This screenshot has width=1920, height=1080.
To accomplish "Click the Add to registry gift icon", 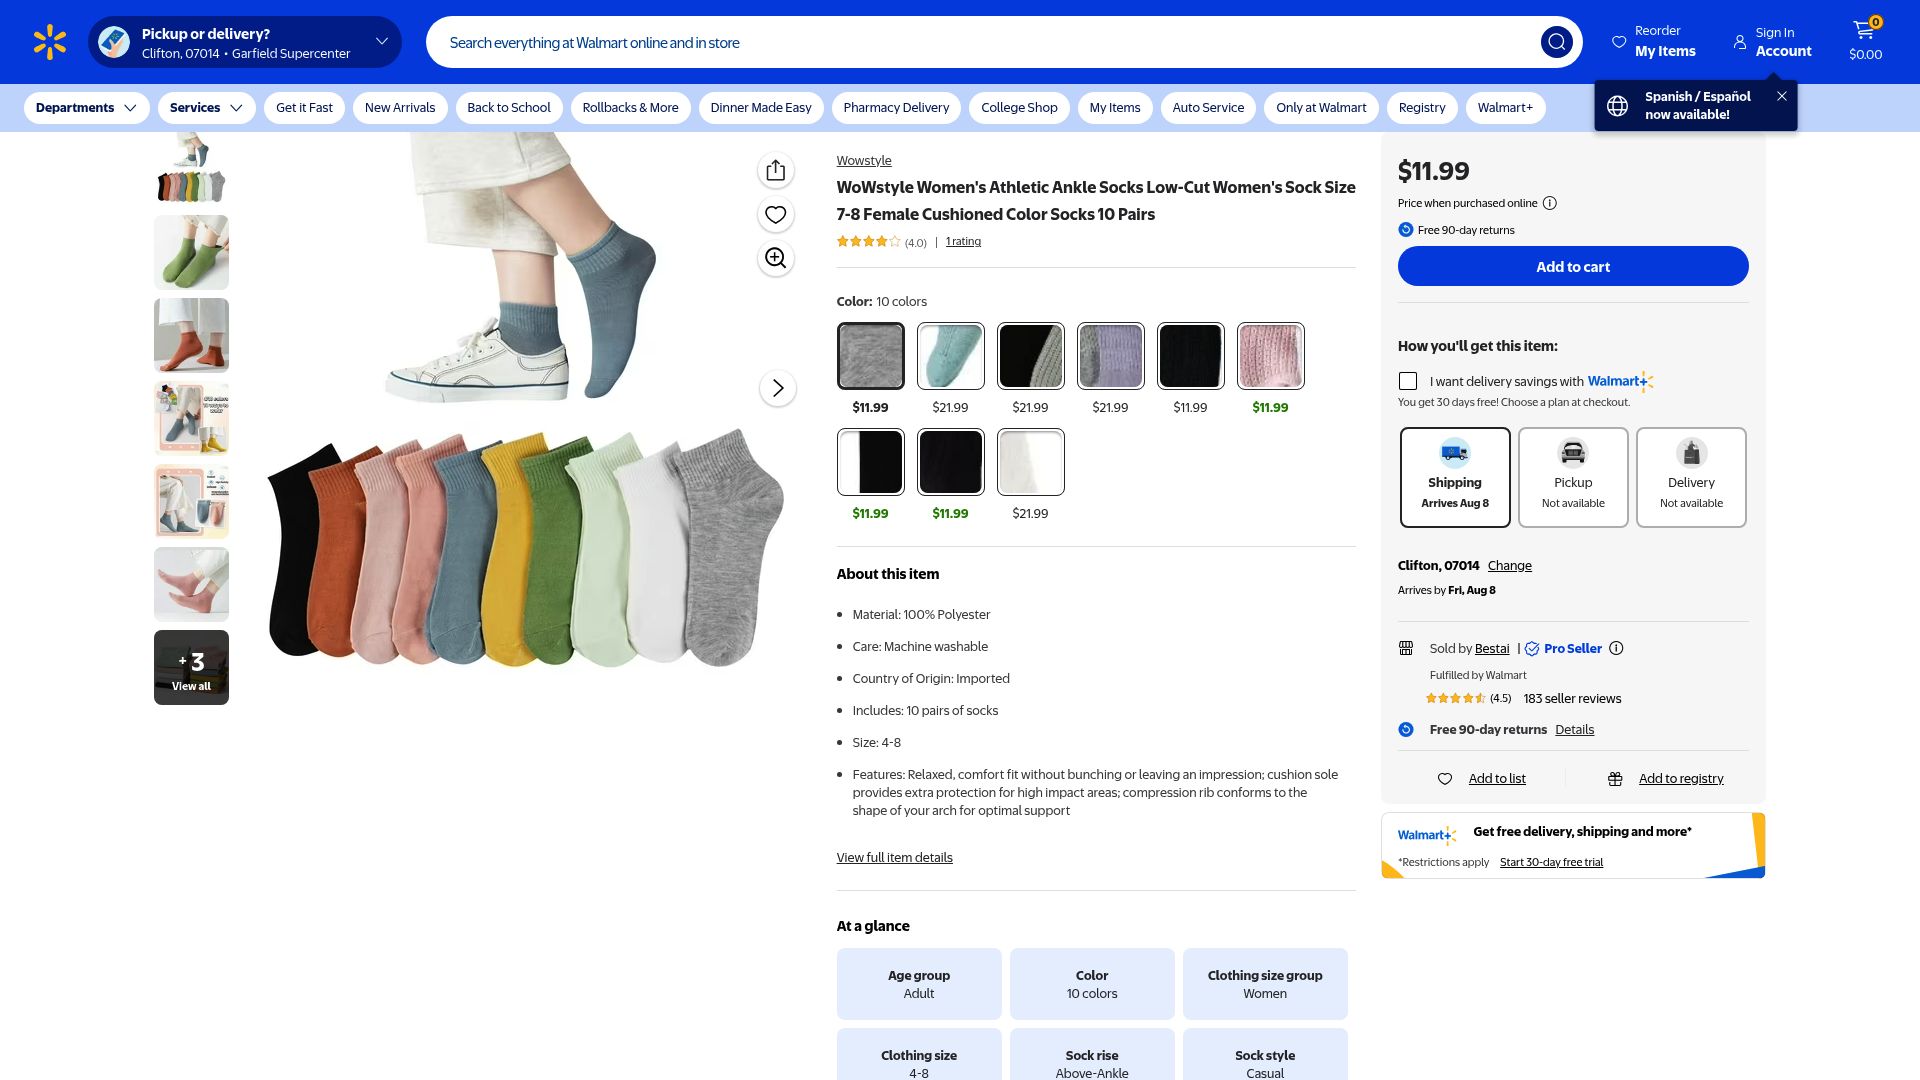I will click(x=1615, y=779).
